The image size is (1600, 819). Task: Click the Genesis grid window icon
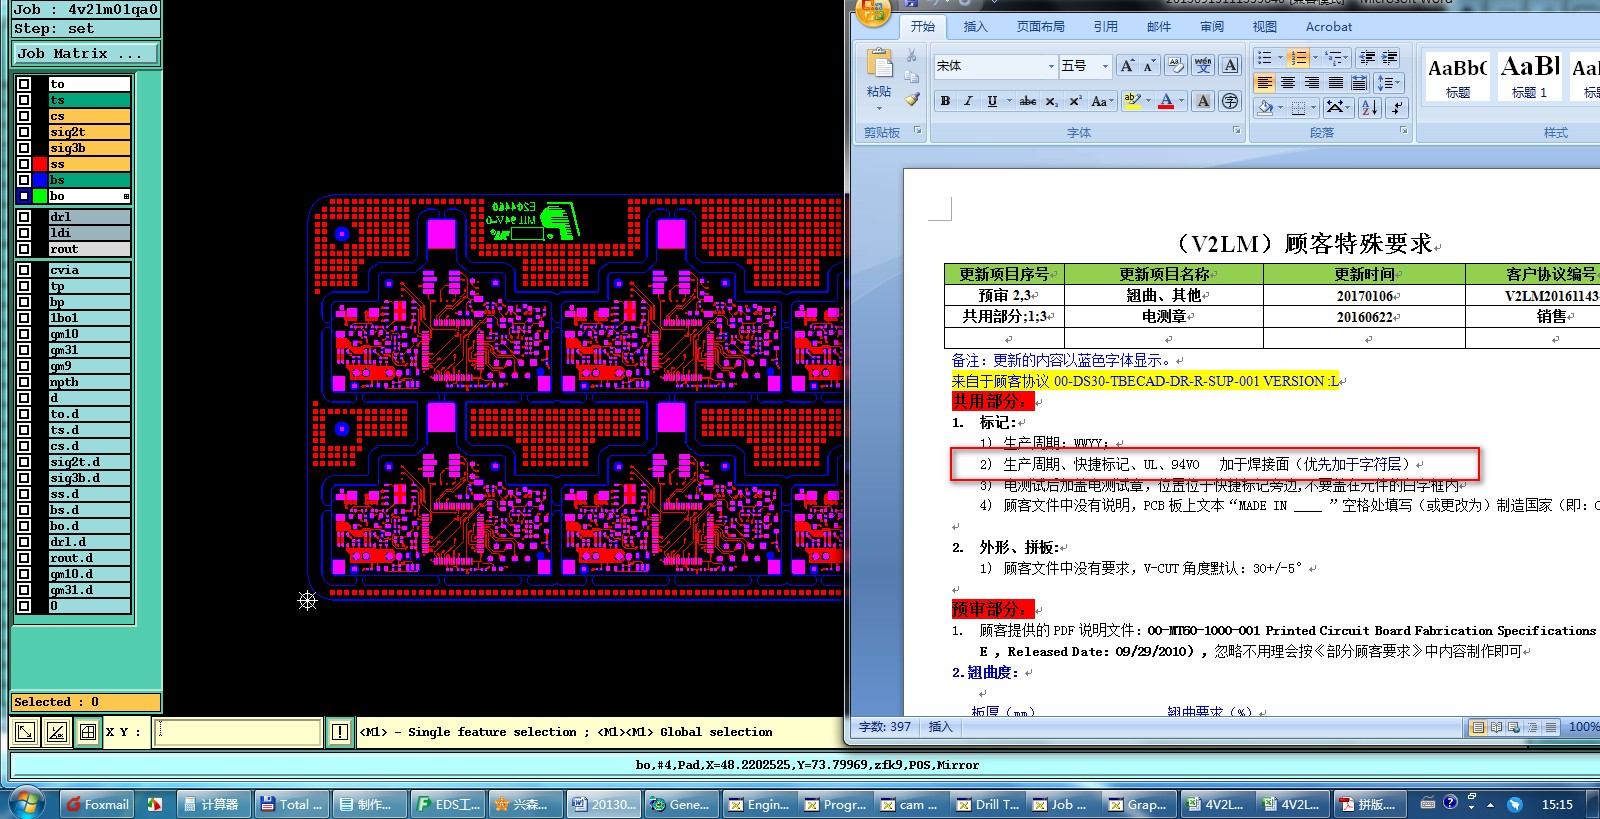pos(88,732)
